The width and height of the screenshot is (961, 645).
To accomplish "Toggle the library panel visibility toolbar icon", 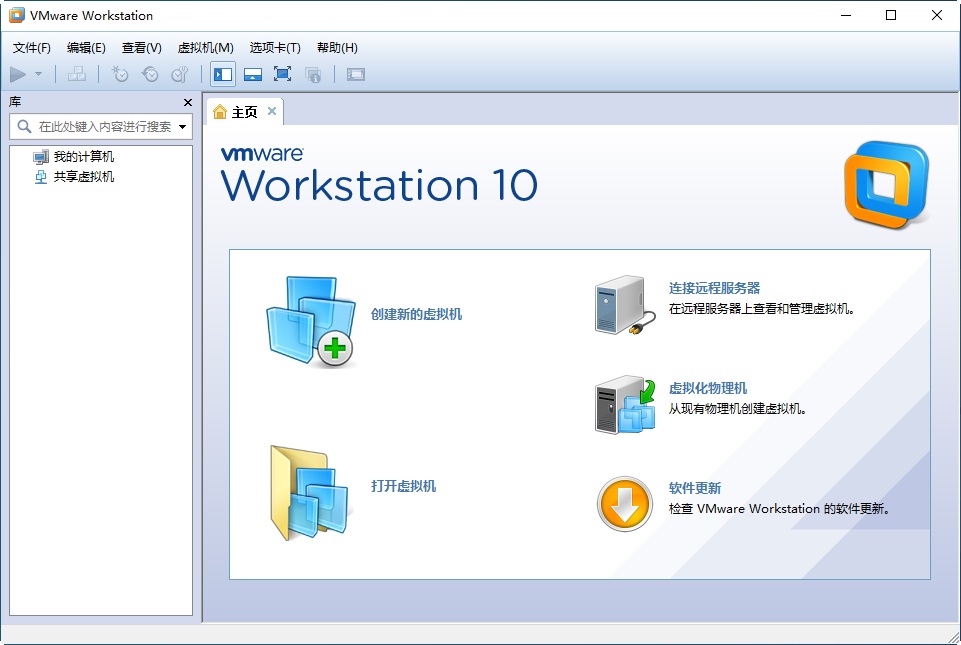I will point(222,74).
